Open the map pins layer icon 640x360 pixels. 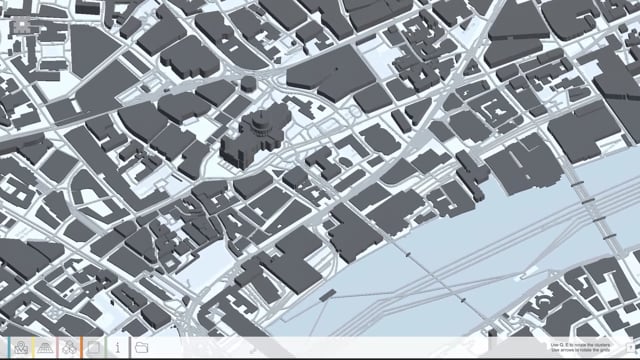tap(20, 348)
